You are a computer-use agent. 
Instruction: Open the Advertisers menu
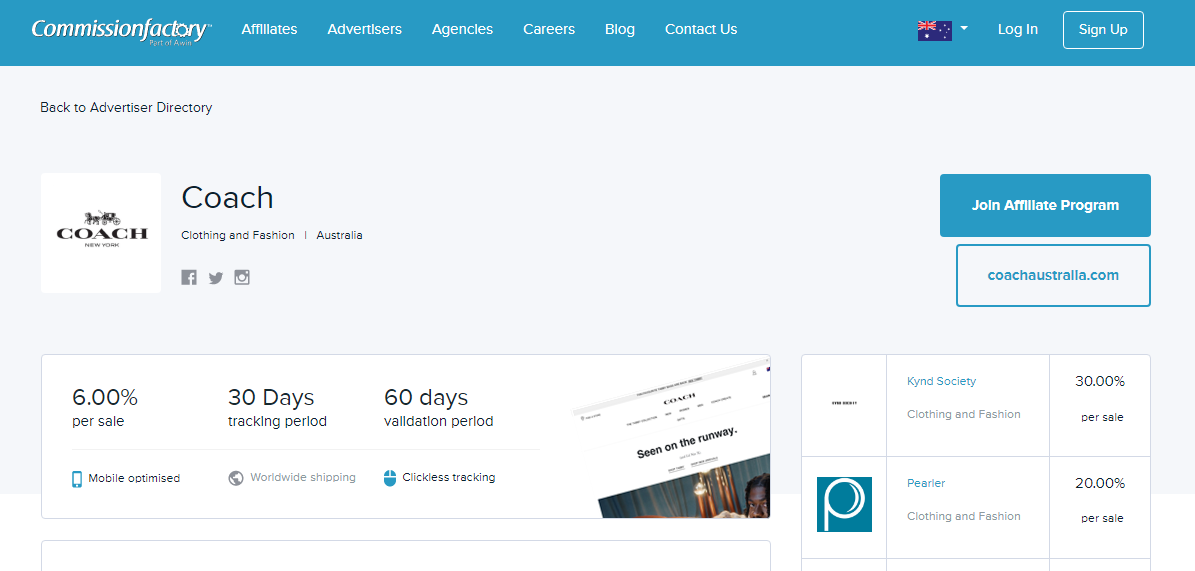[x=364, y=29]
